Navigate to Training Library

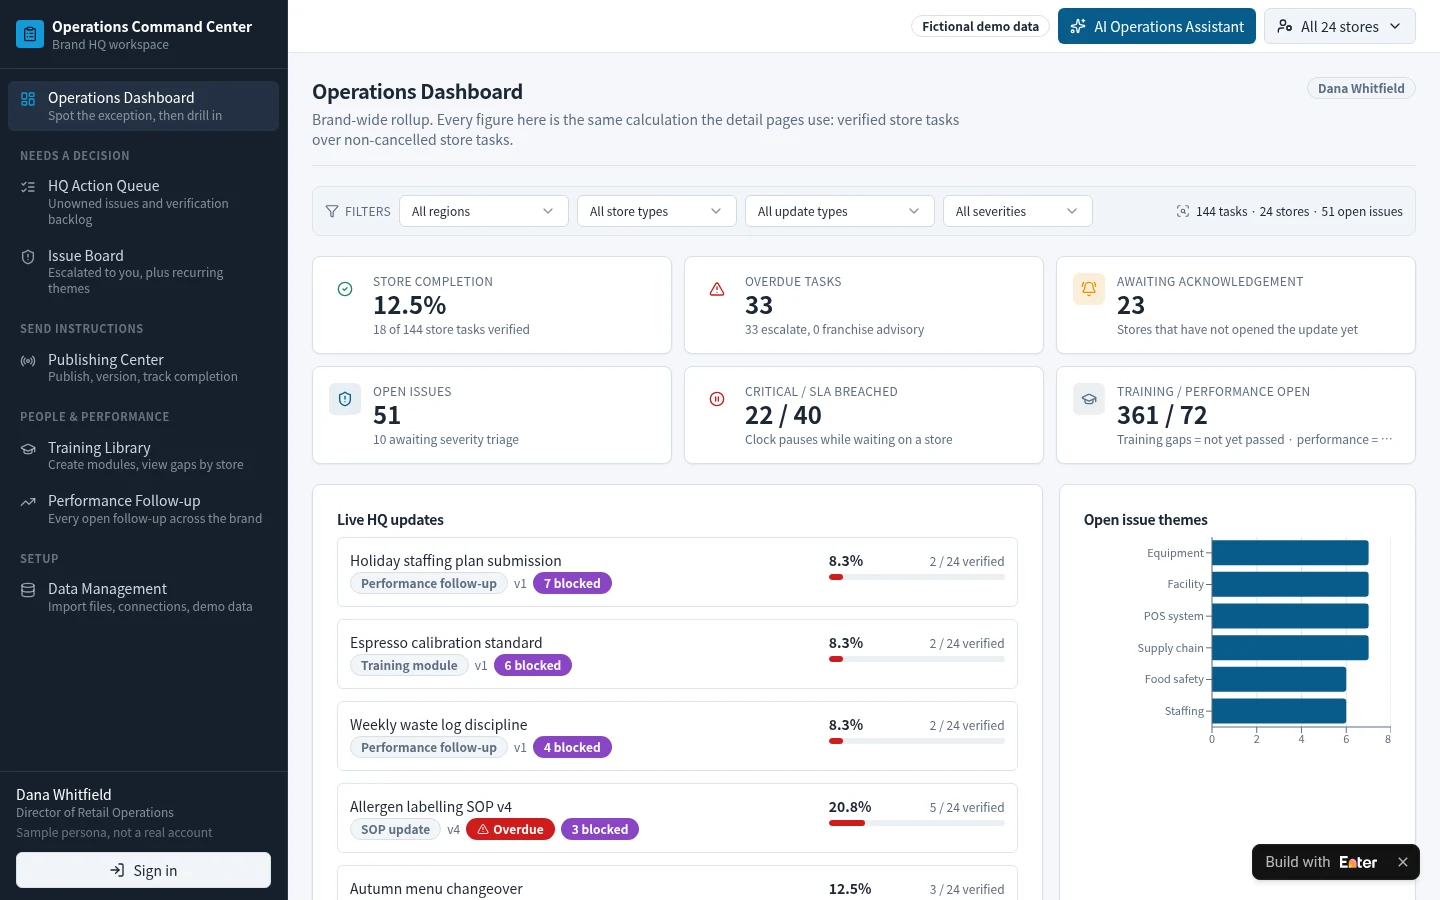(x=144, y=455)
